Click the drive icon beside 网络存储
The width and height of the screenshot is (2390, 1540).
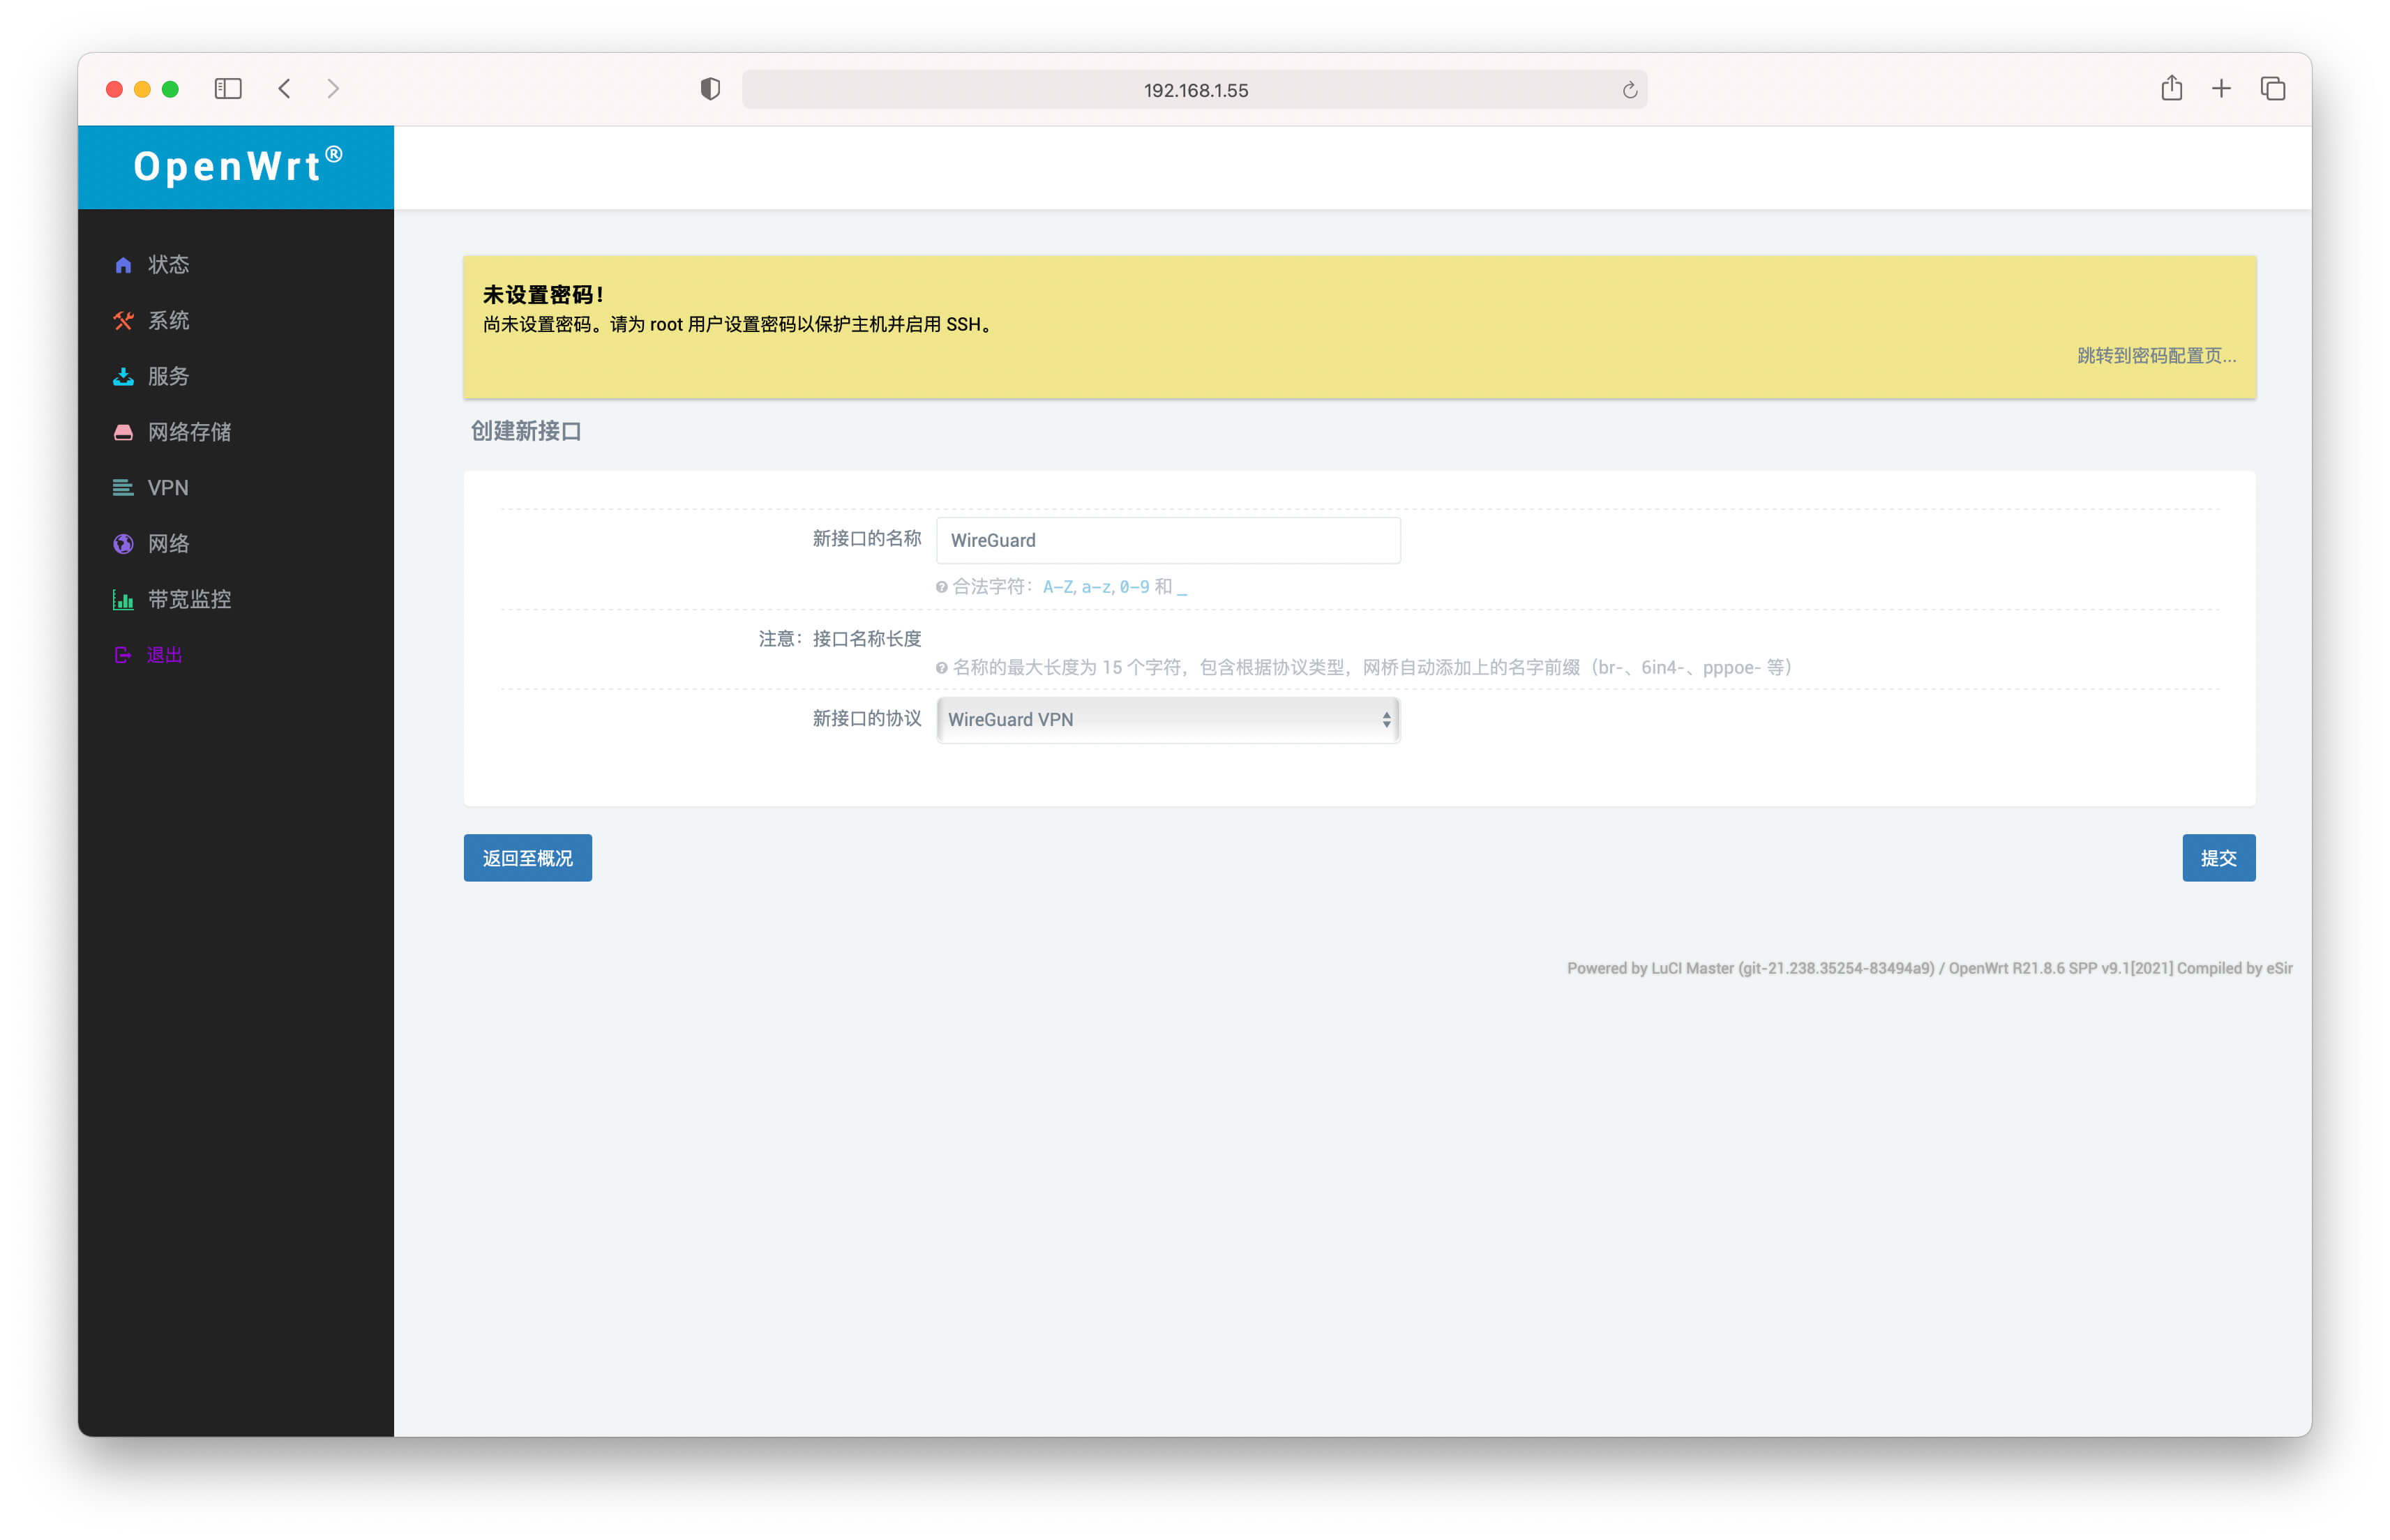point(123,433)
